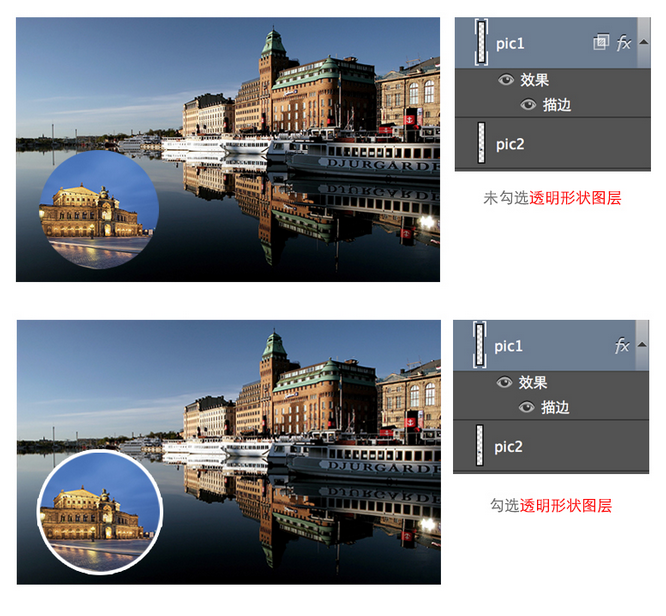Click the pic1 layer name in top panel
666x616 pixels.
(510, 43)
